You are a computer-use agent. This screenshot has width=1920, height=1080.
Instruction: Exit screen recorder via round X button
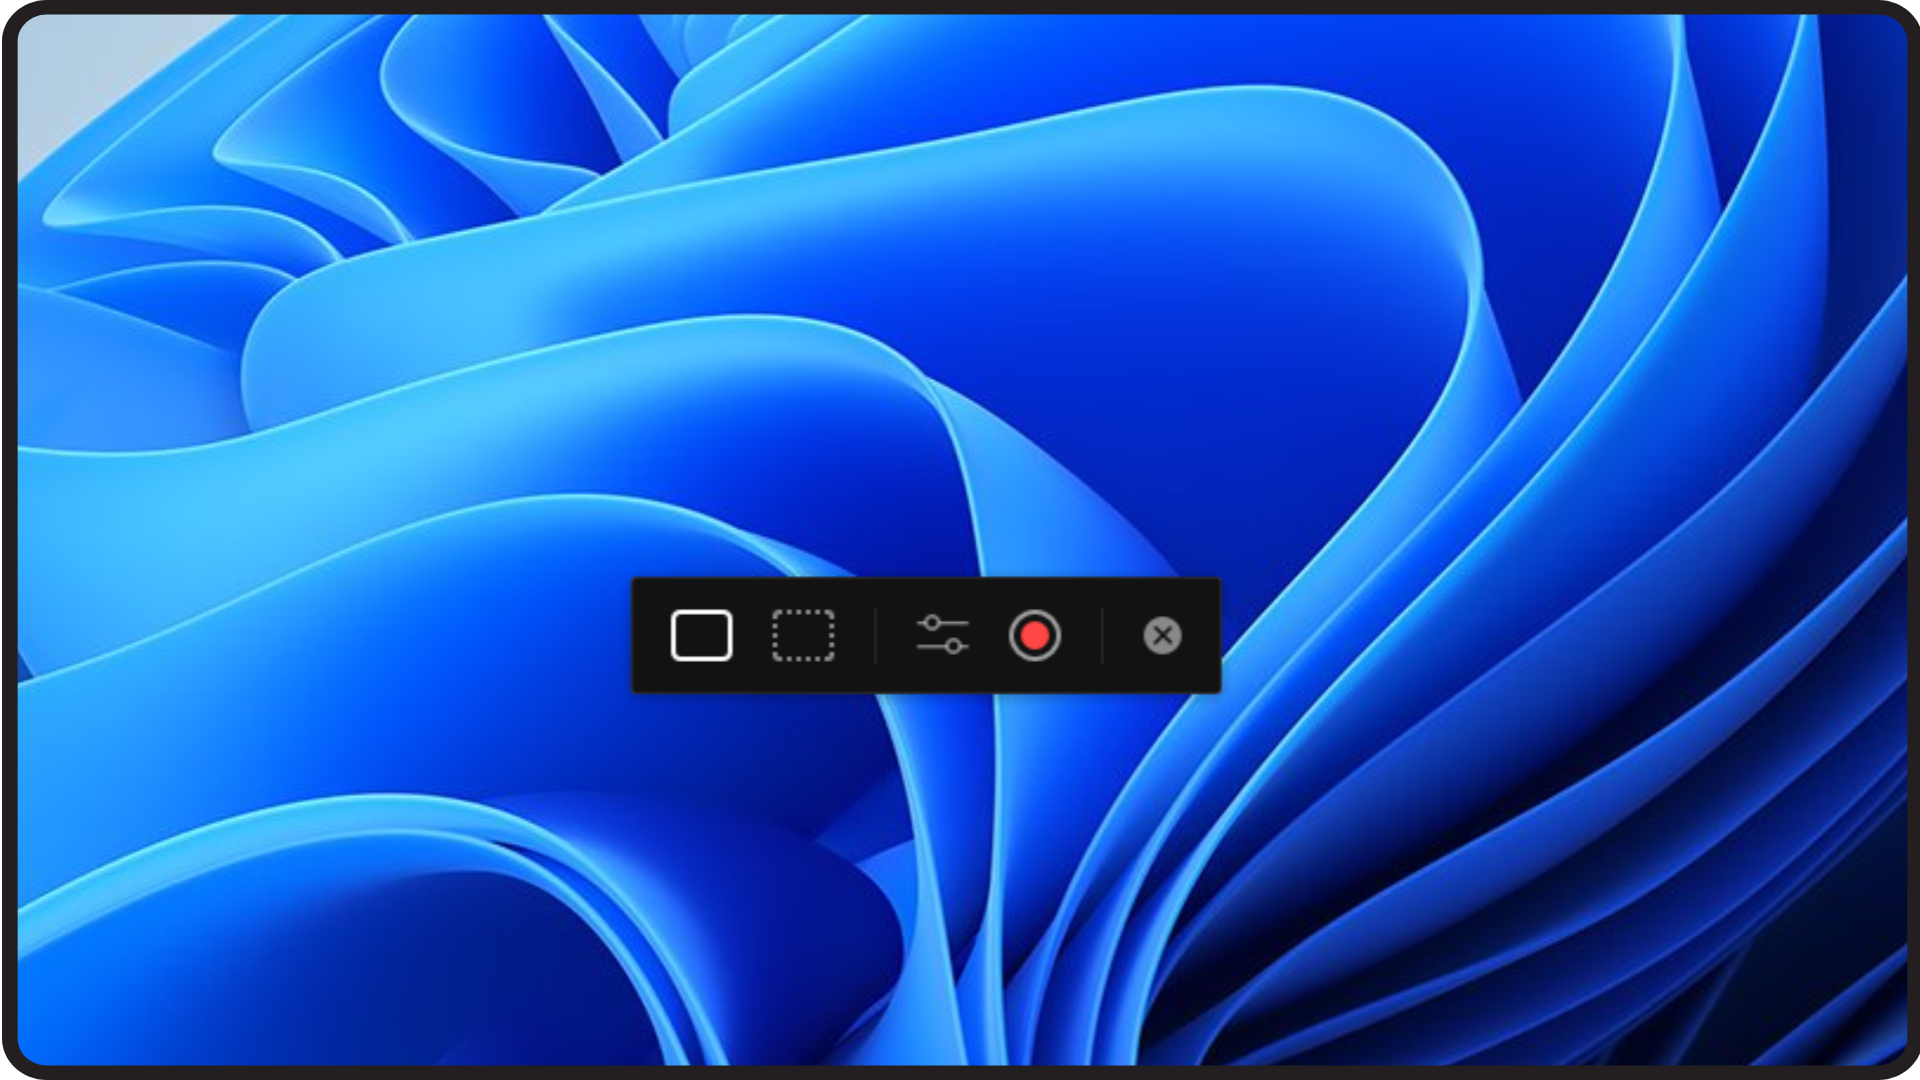(1162, 635)
